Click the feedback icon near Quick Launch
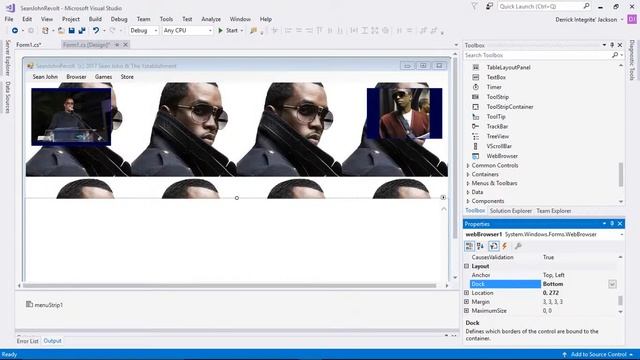 pyautogui.click(x=489, y=6)
